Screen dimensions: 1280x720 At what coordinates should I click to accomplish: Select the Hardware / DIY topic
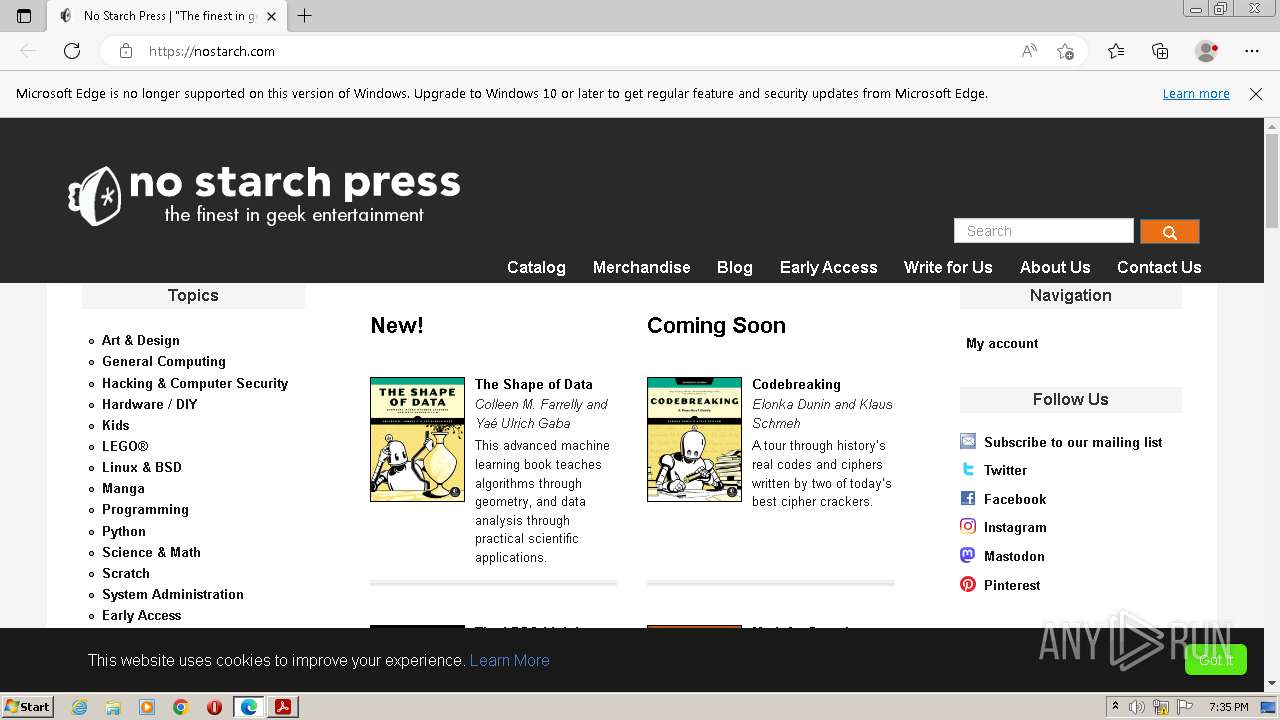[x=150, y=404]
